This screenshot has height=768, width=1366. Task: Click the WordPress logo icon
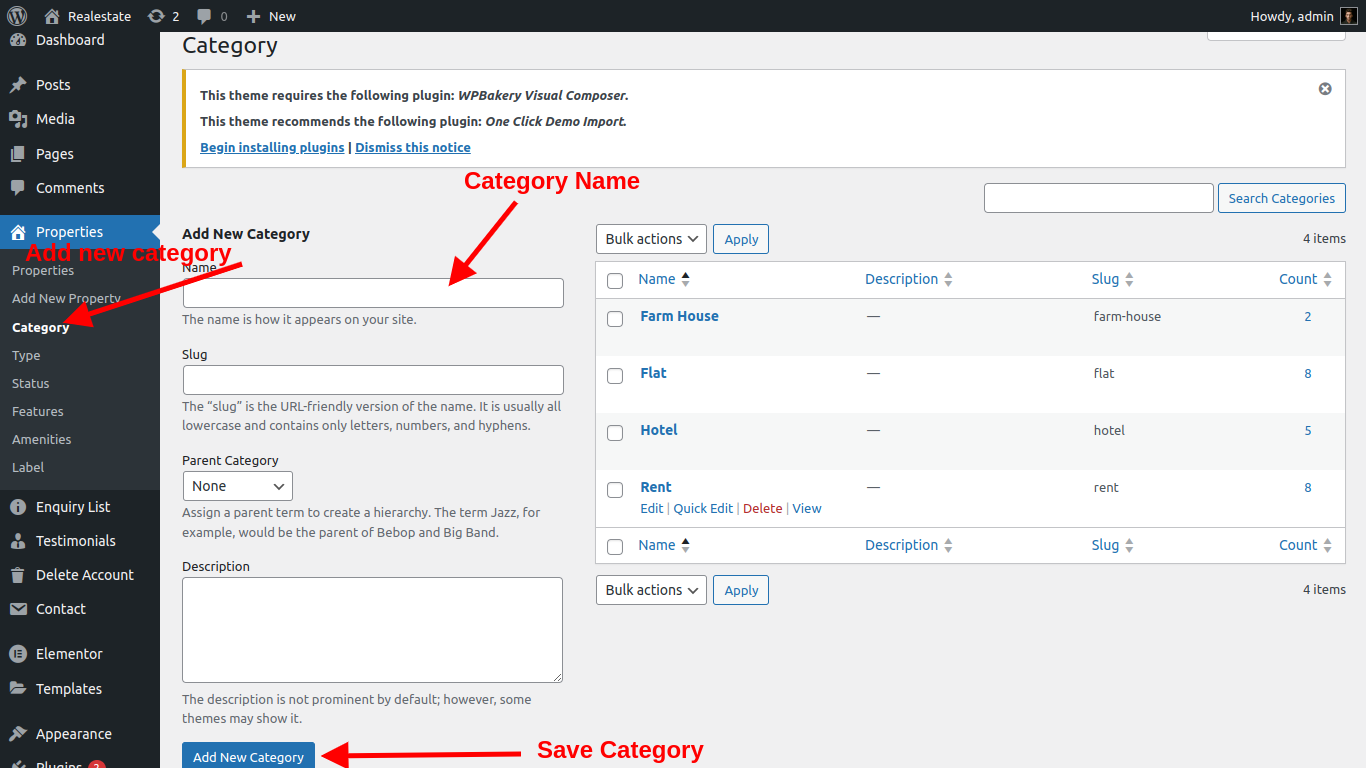(x=17, y=16)
